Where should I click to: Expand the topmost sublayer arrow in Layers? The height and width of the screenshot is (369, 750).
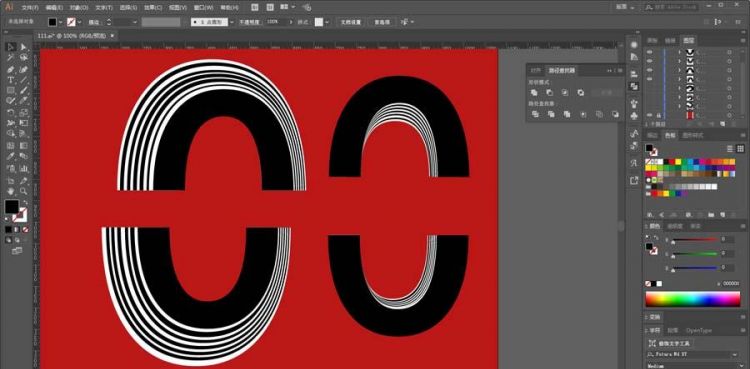679,52
